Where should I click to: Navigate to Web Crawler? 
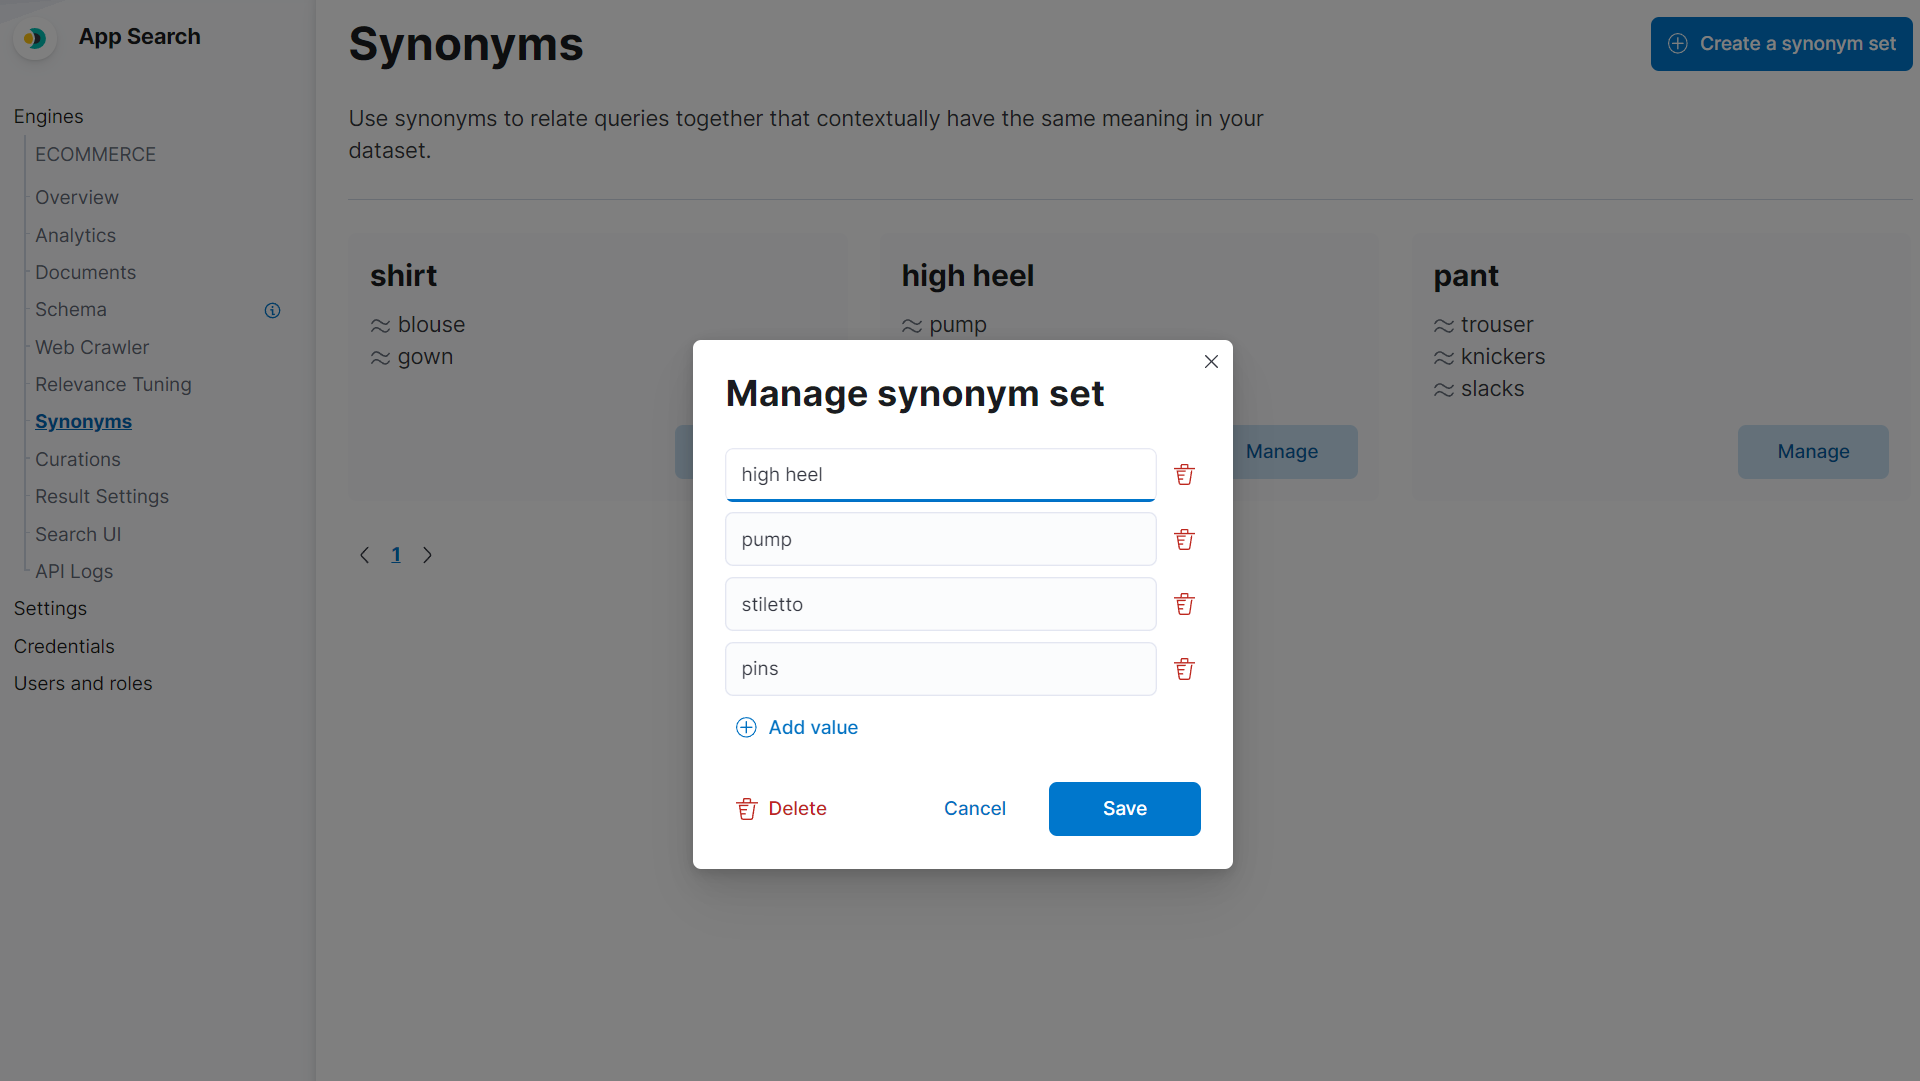[91, 347]
